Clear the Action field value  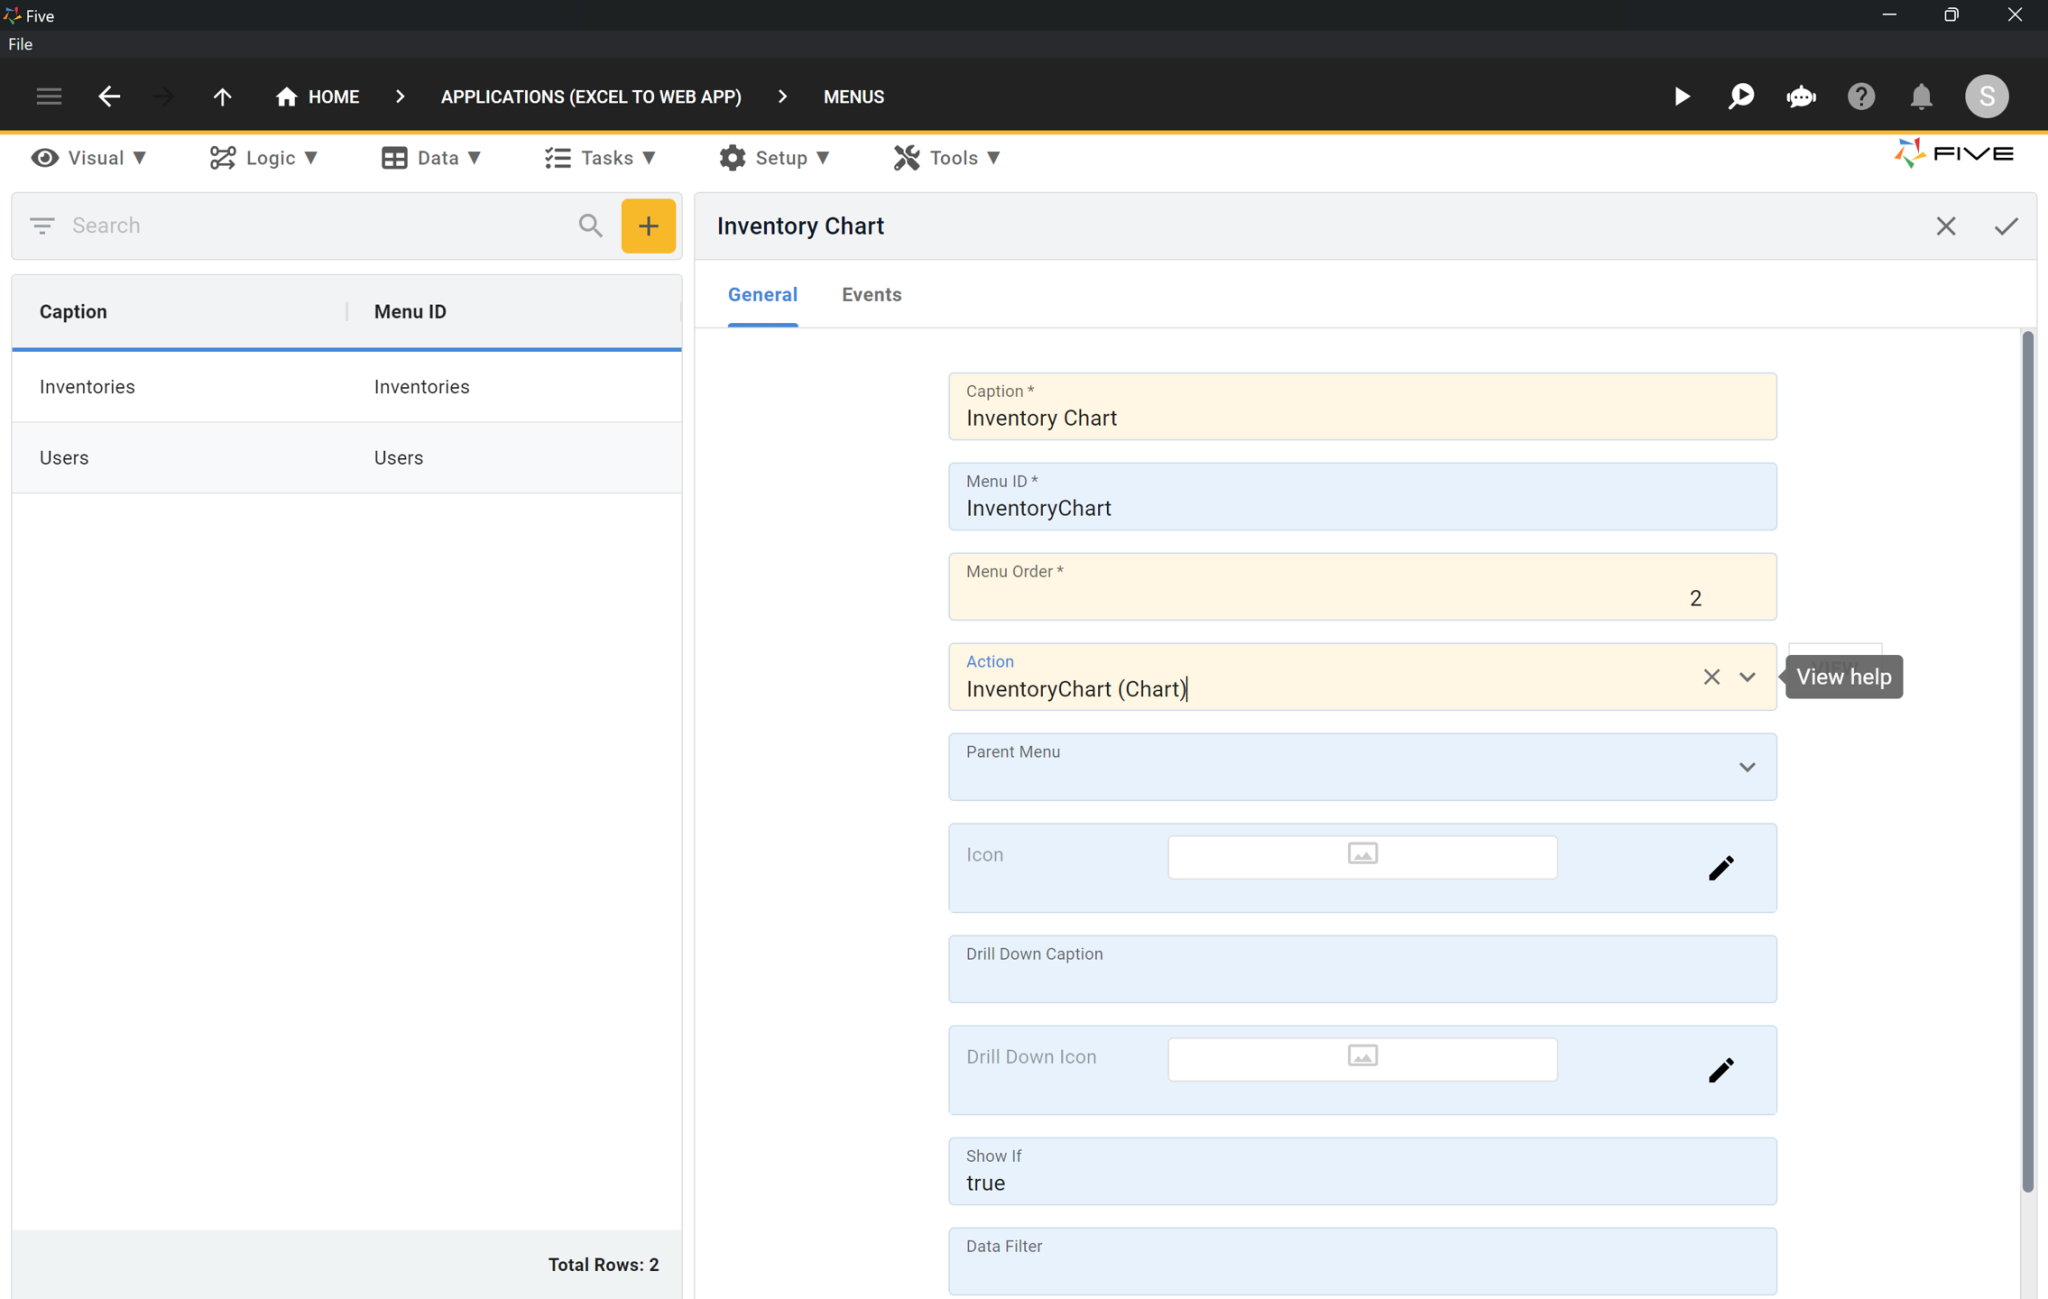1711,677
